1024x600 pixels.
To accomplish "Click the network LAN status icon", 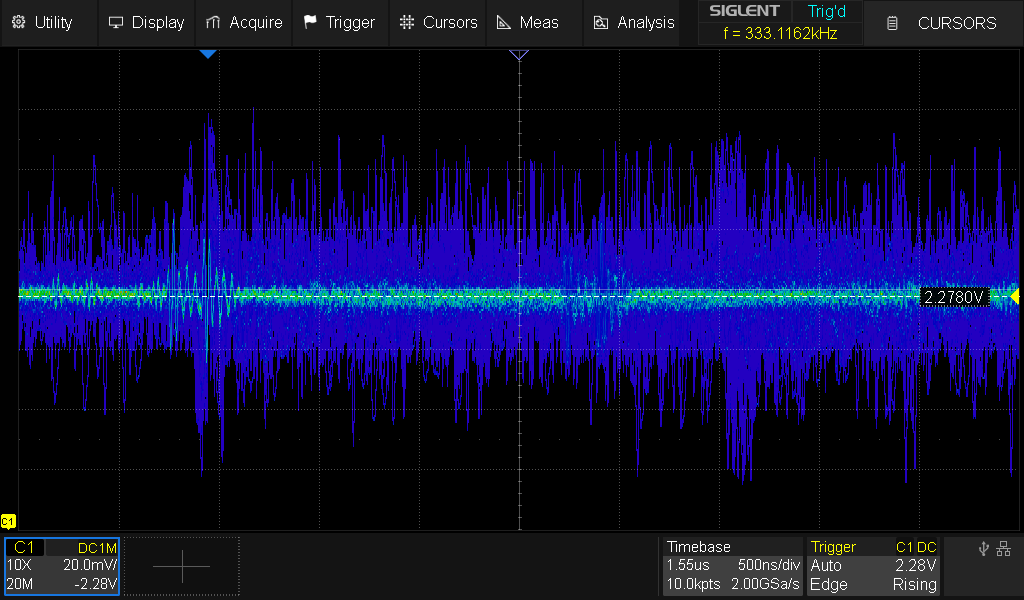I will 1004,548.
